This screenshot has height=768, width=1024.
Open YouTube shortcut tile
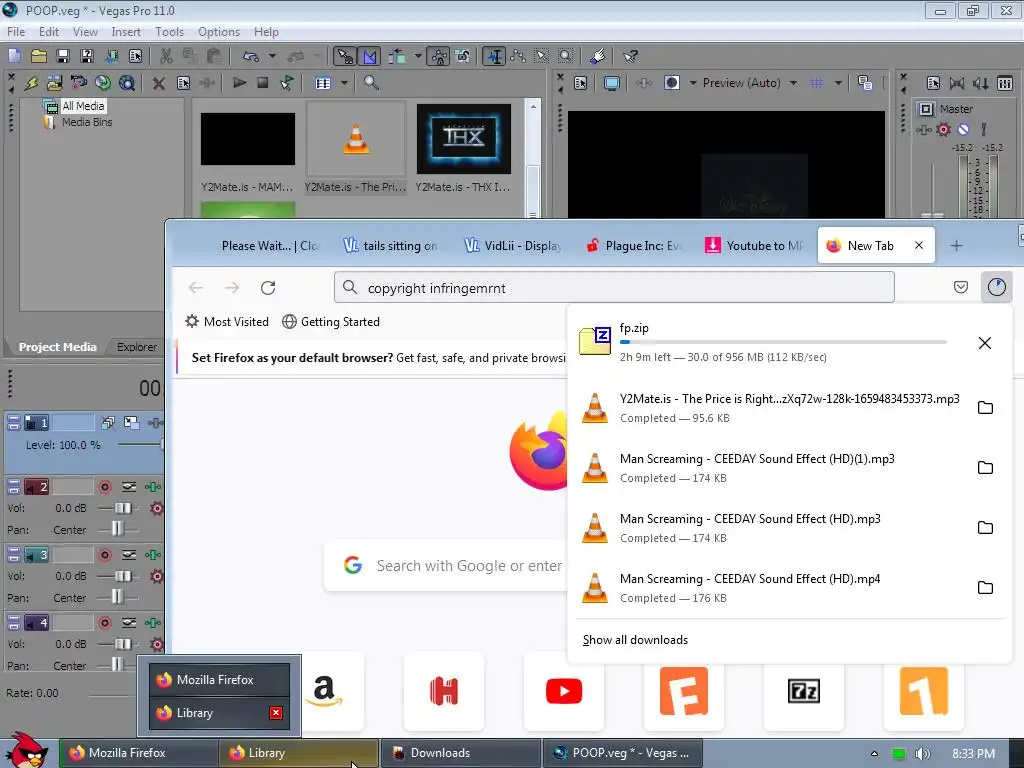click(564, 691)
